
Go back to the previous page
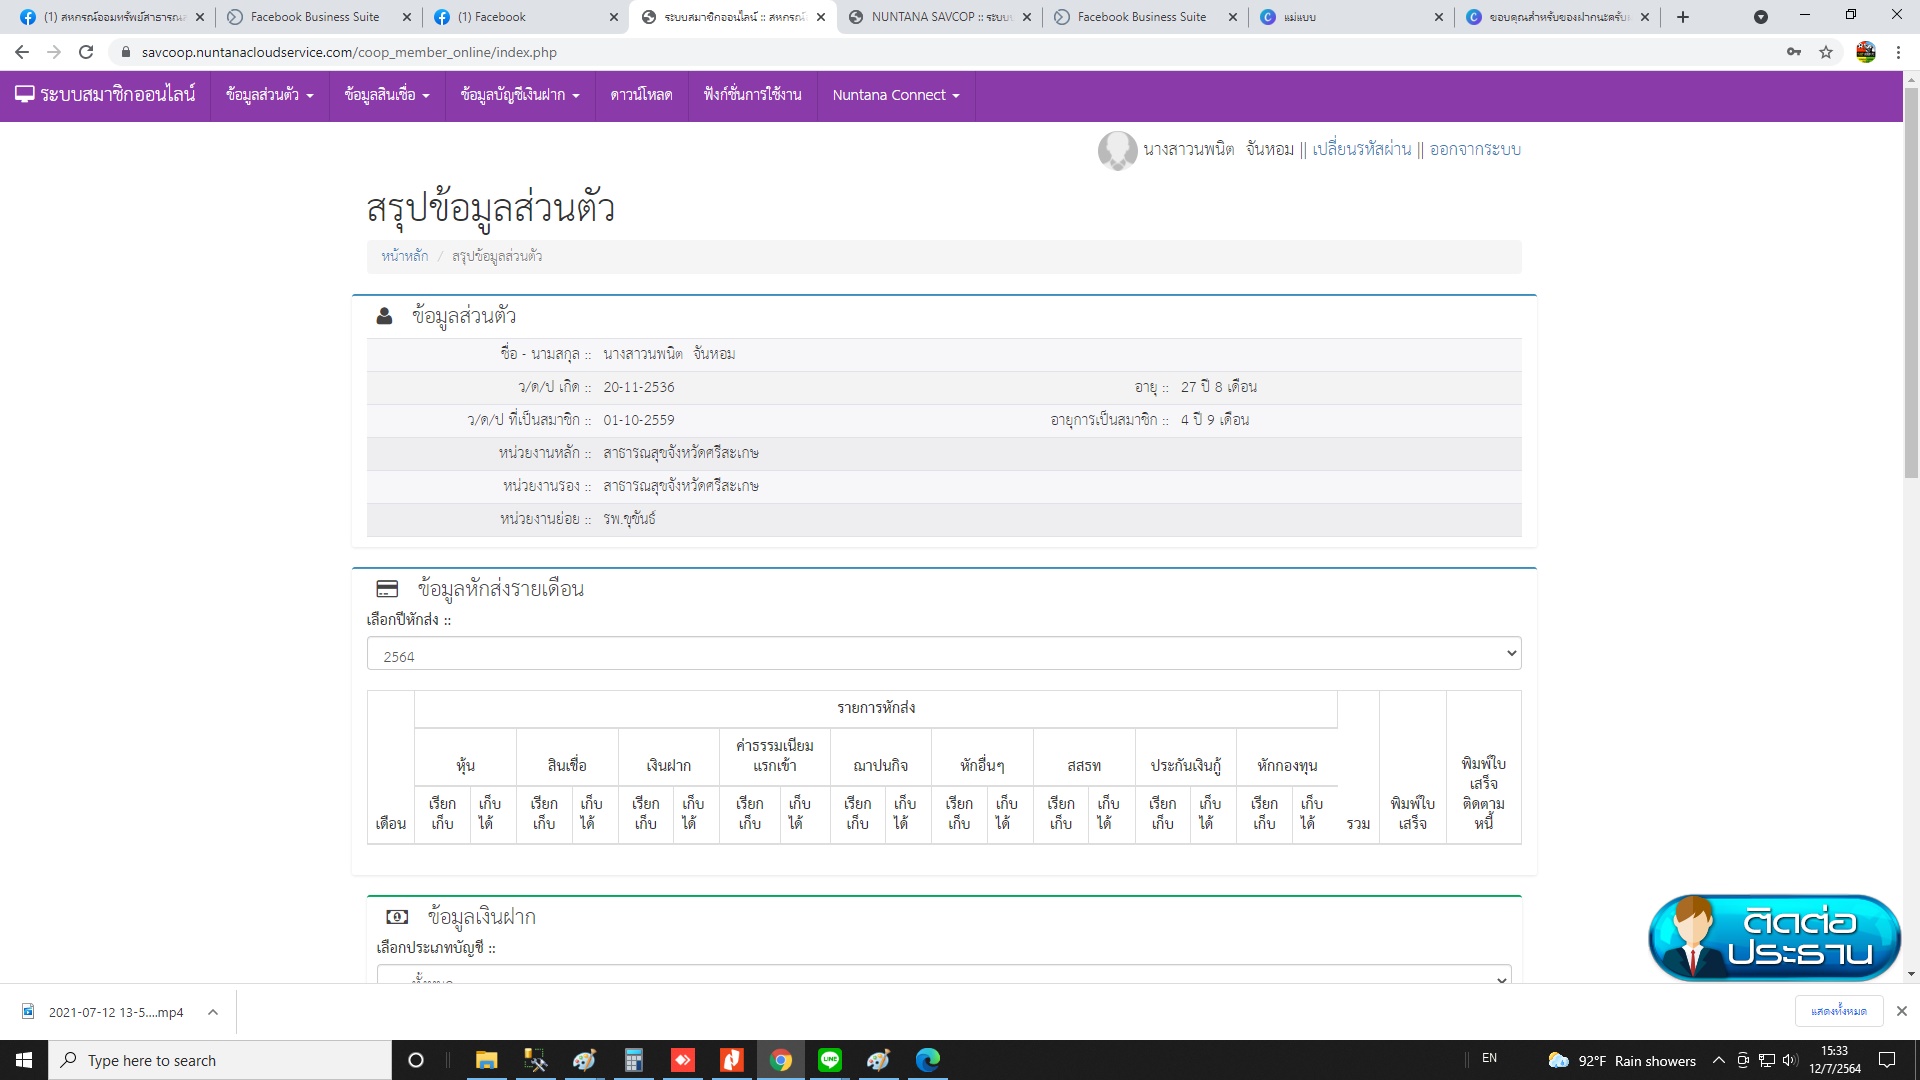click(x=22, y=52)
